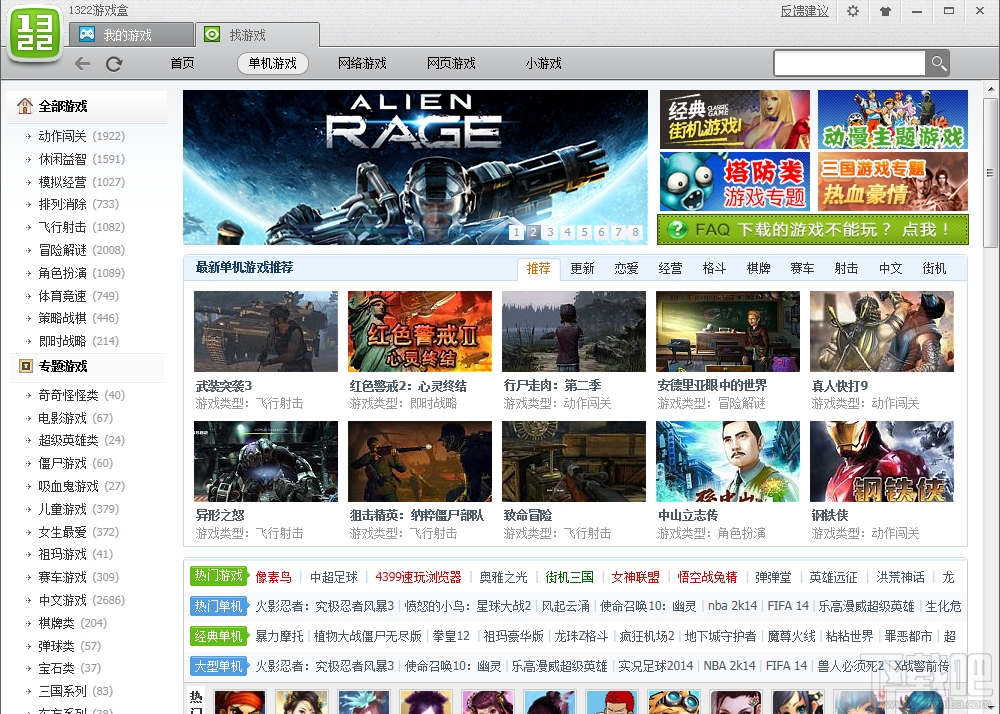
Task: Select the 赛车 tab
Action: 802,268
